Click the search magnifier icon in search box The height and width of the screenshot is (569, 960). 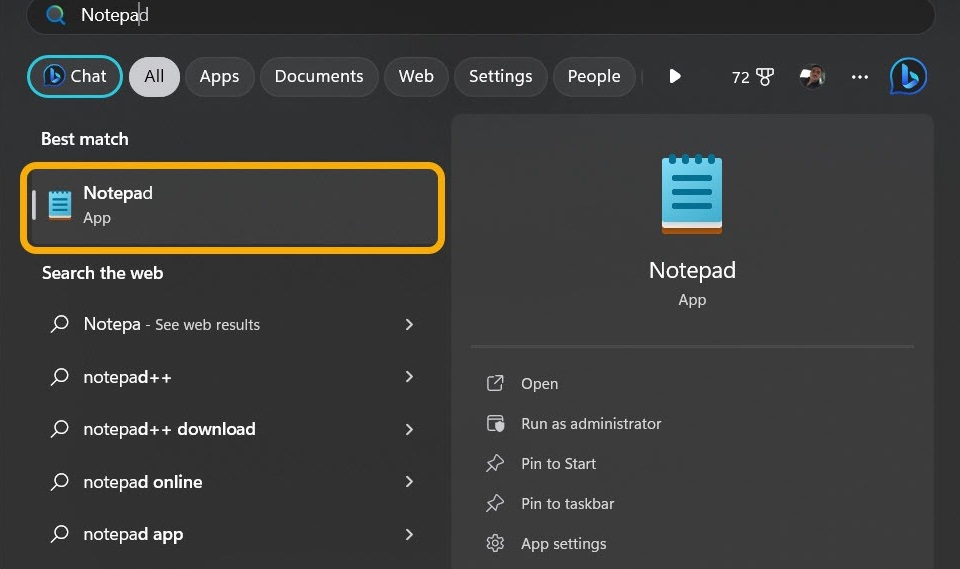(56, 14)
